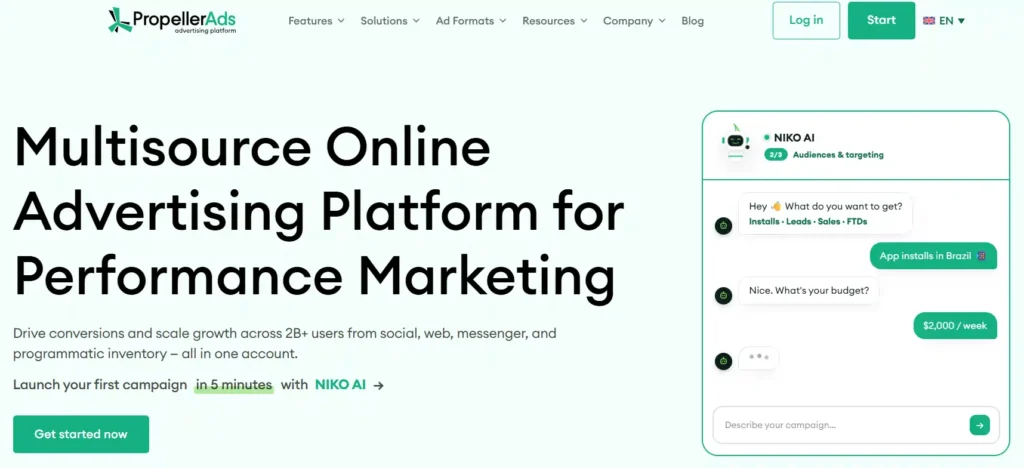Click the Brazil flag emoji in message

(x=981, y=256)
